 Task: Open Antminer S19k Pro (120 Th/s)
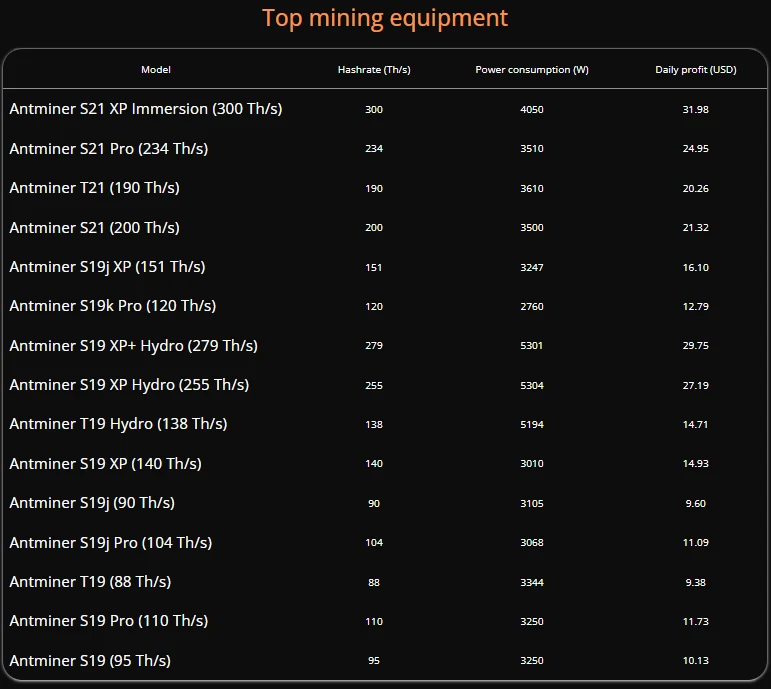(113, 306)
